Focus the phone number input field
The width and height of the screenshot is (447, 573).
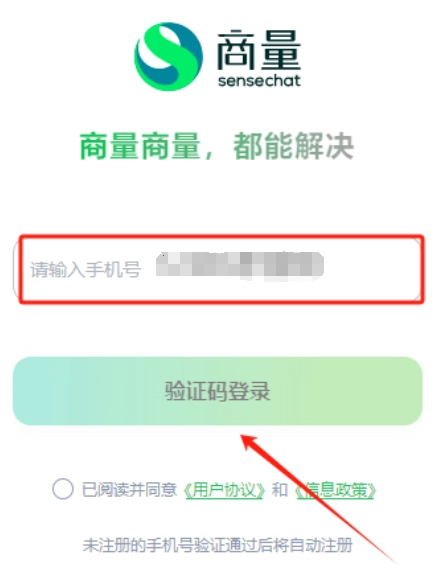pos(218,269)
